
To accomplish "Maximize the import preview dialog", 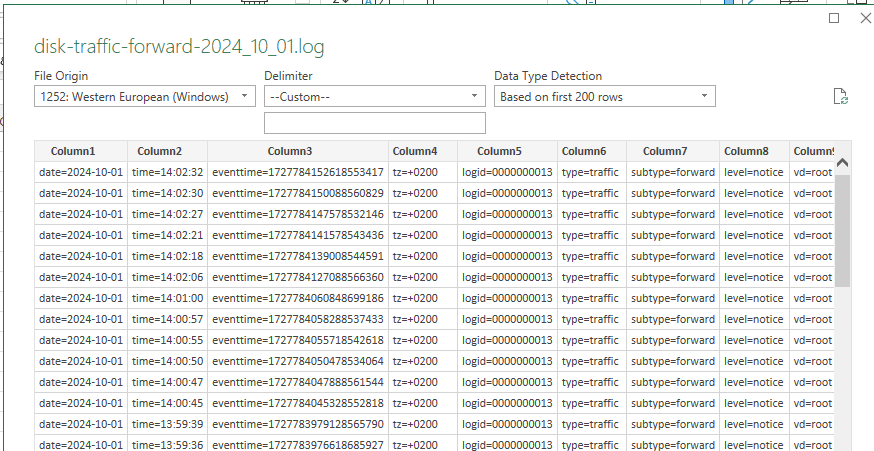I will click(834, 19).
